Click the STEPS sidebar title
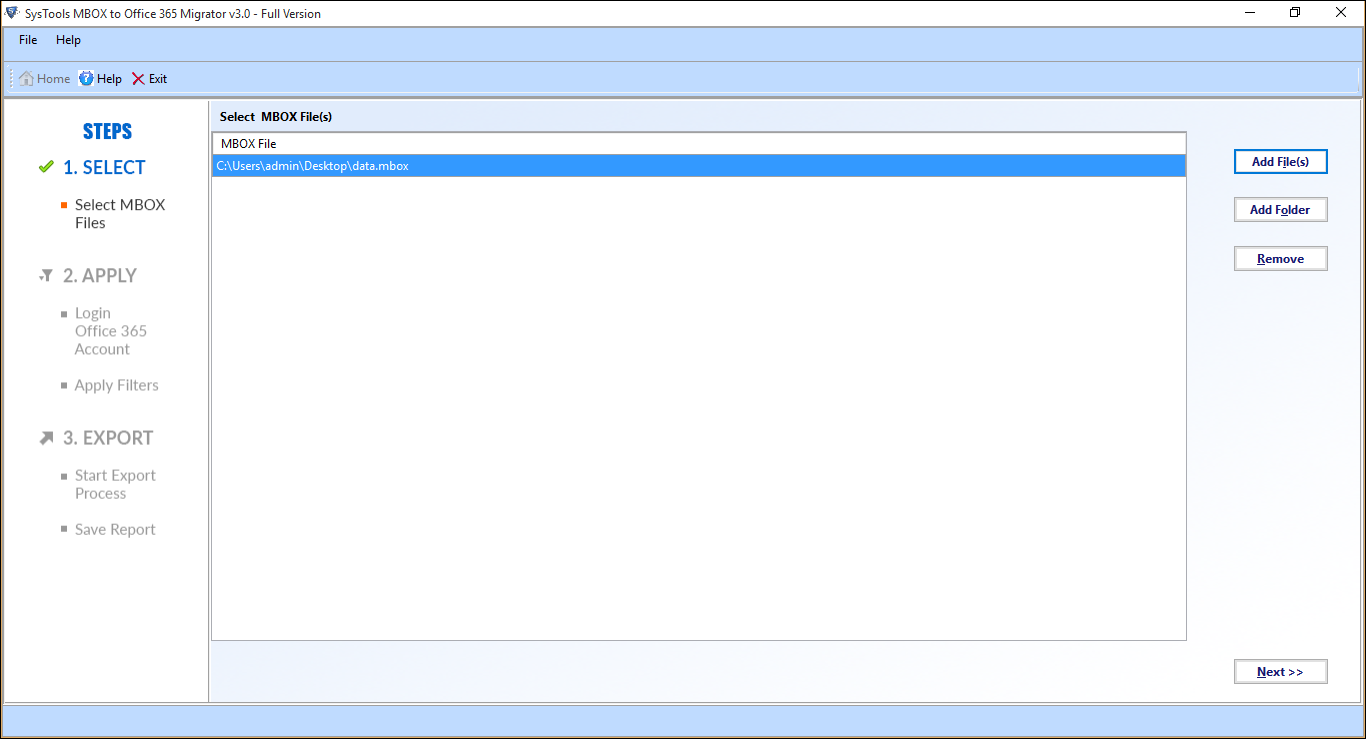Screen dimensions: 1366x739 click(107, 131)
